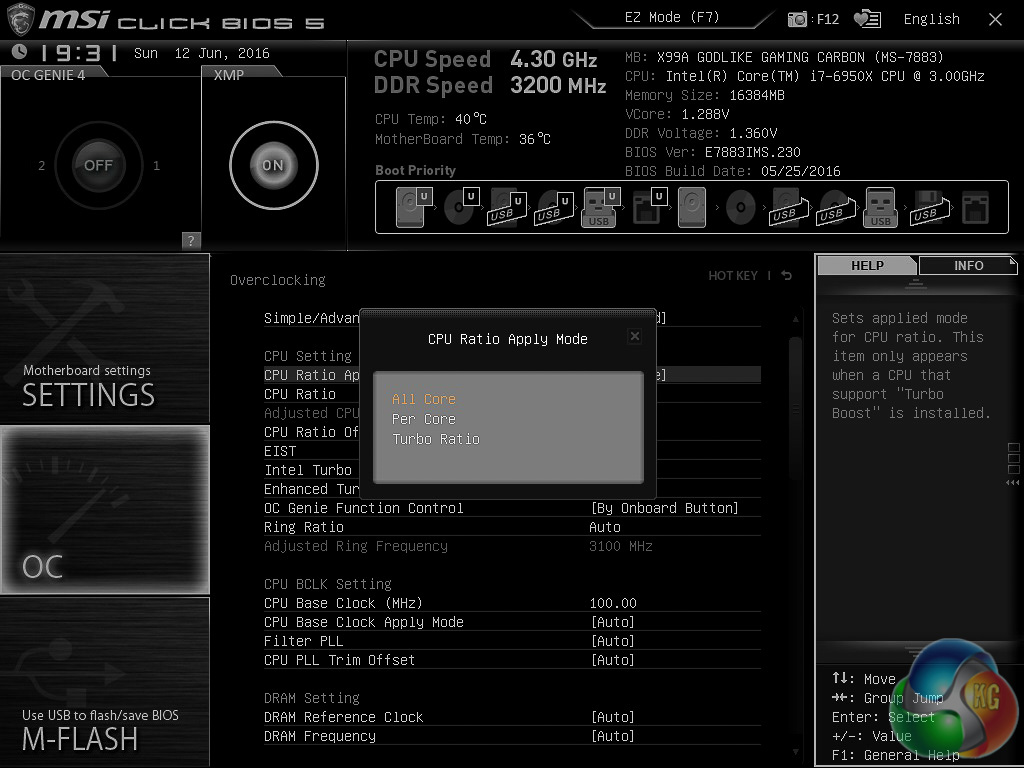1024x768 pixels.
Task: Switch to EZ Mode (F7)
Action: pyautogui.click(x=671, y=18)
